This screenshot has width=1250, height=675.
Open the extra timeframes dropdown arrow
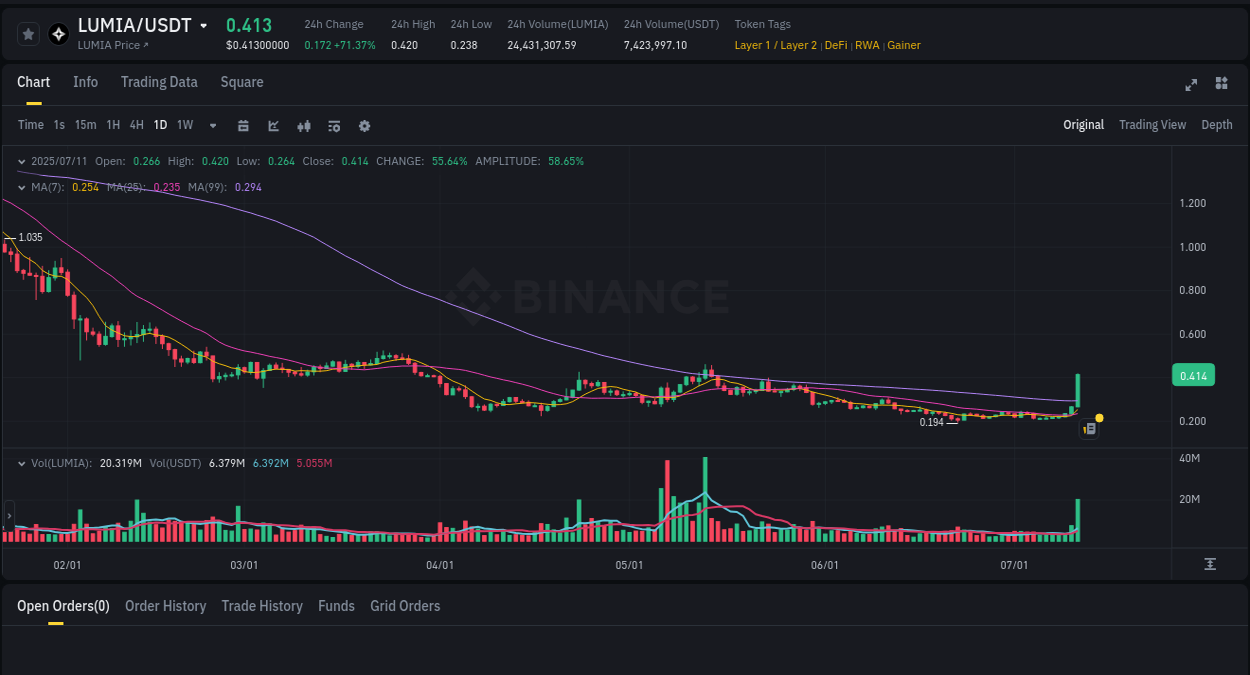[x=212, y=125]
